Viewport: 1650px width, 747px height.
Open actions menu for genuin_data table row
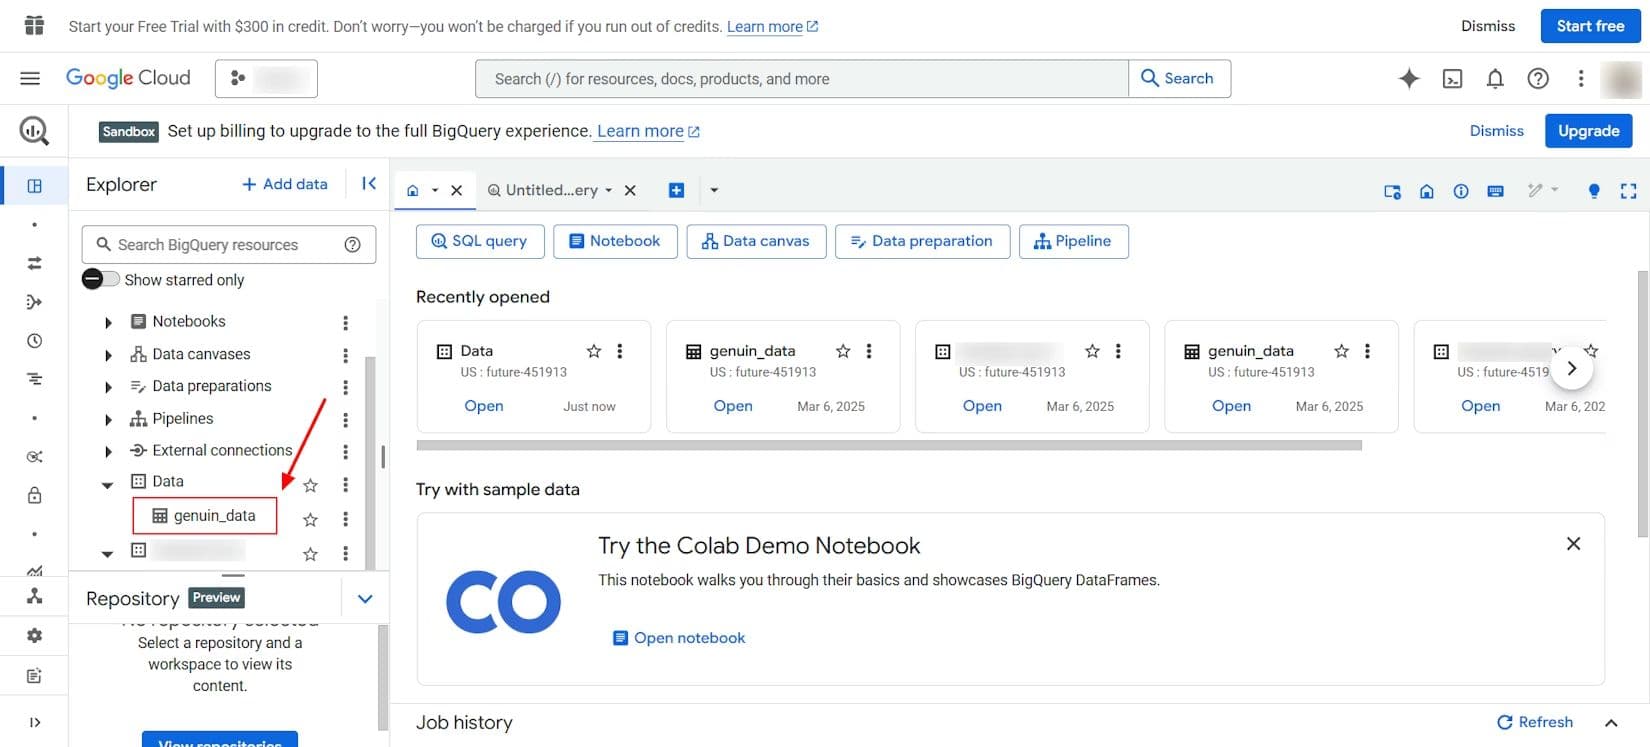[345, 519]
